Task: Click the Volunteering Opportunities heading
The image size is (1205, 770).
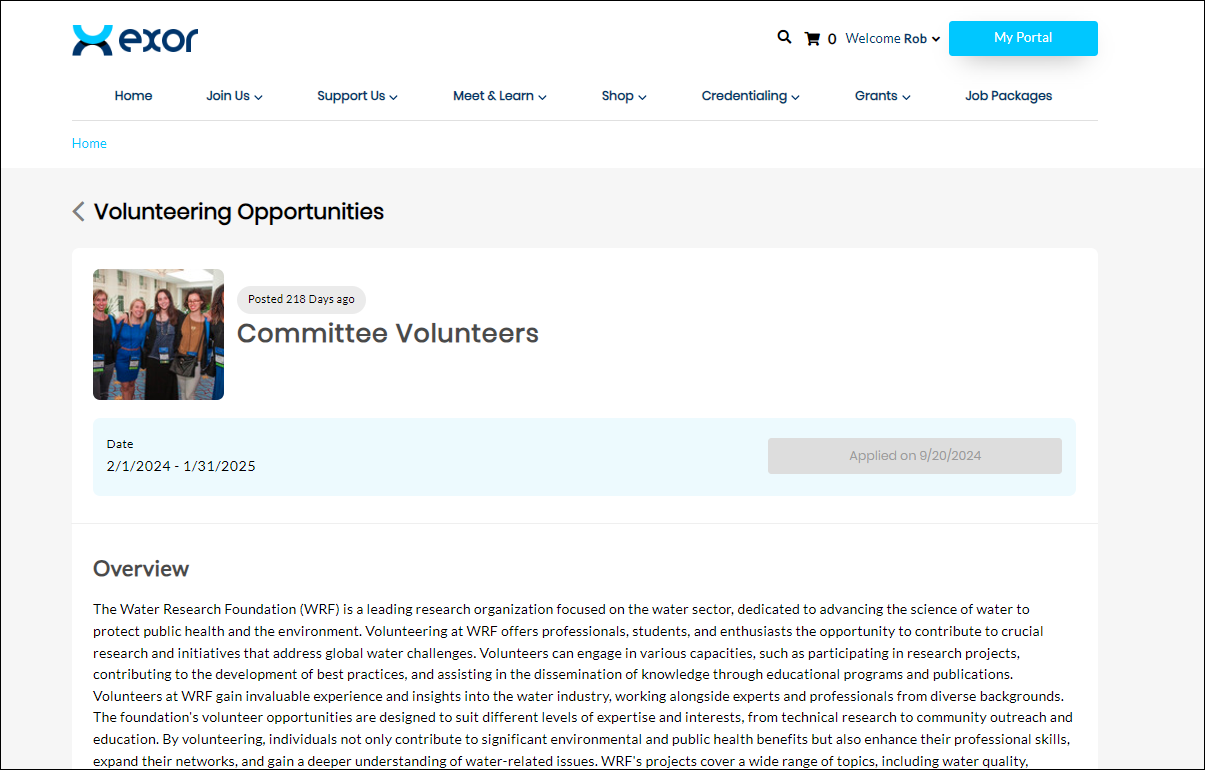Action: point(239,212)
